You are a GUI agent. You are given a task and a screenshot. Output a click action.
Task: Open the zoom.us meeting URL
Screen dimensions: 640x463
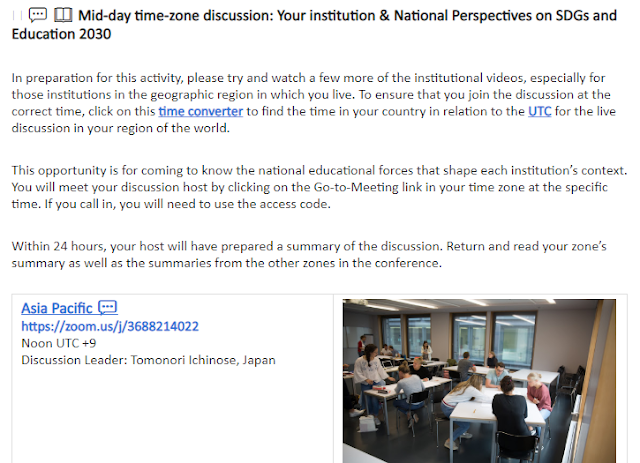110,326
